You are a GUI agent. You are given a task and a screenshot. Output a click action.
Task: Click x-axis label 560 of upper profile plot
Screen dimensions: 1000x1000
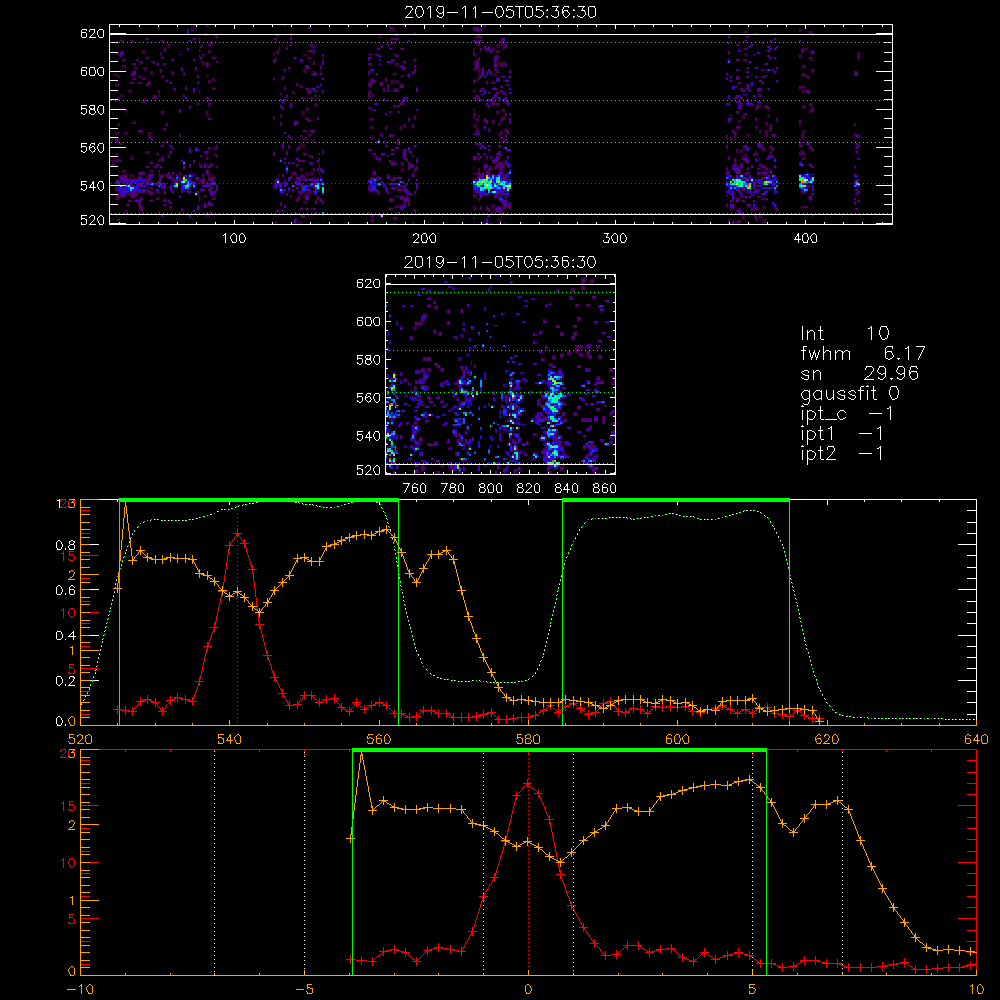click(379, 739)
